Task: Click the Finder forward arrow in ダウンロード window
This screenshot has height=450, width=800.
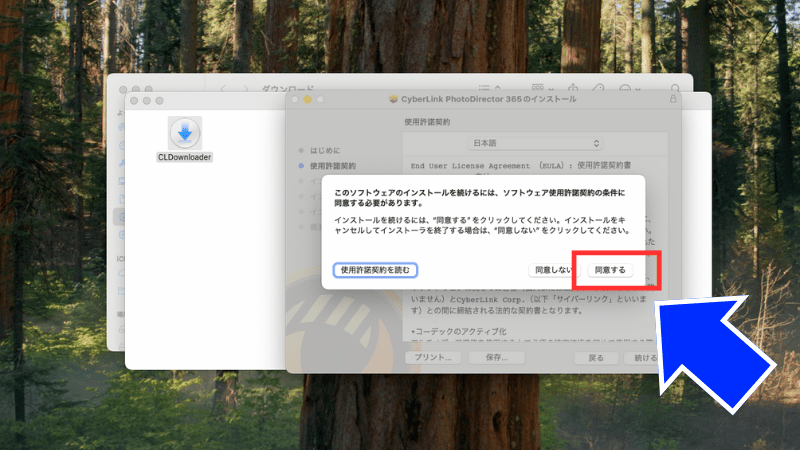Action: (x=246, y=89)
